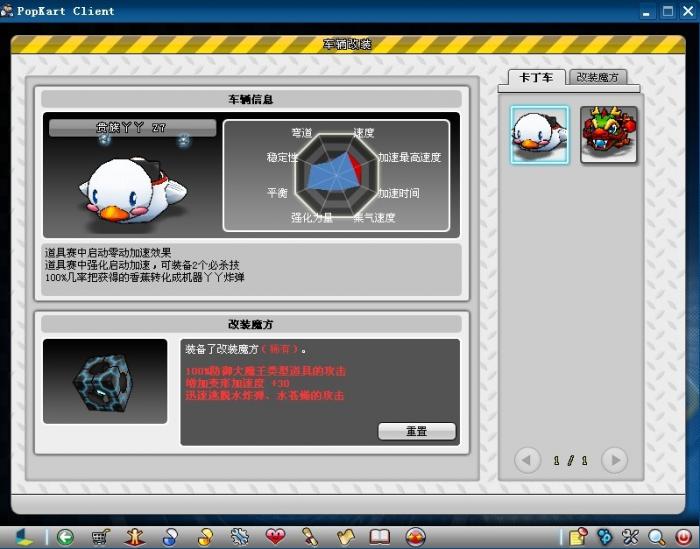Click the orange character figure icon
This screenshot has height=549, width=700.
coord(135,537)
